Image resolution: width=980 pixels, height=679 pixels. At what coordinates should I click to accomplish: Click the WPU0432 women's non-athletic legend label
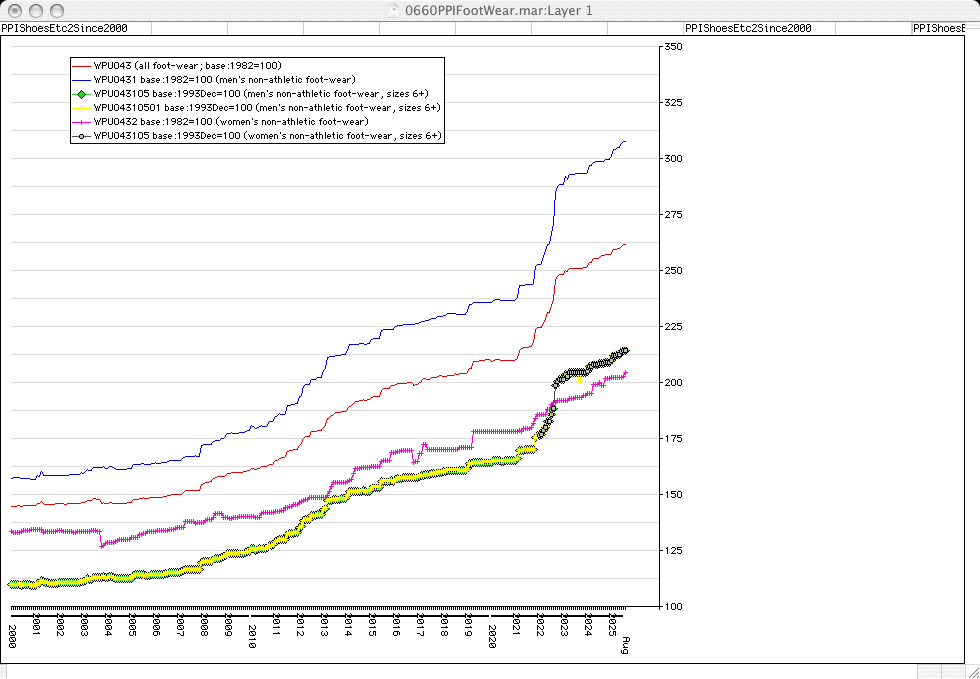click(x=230, y=121)
